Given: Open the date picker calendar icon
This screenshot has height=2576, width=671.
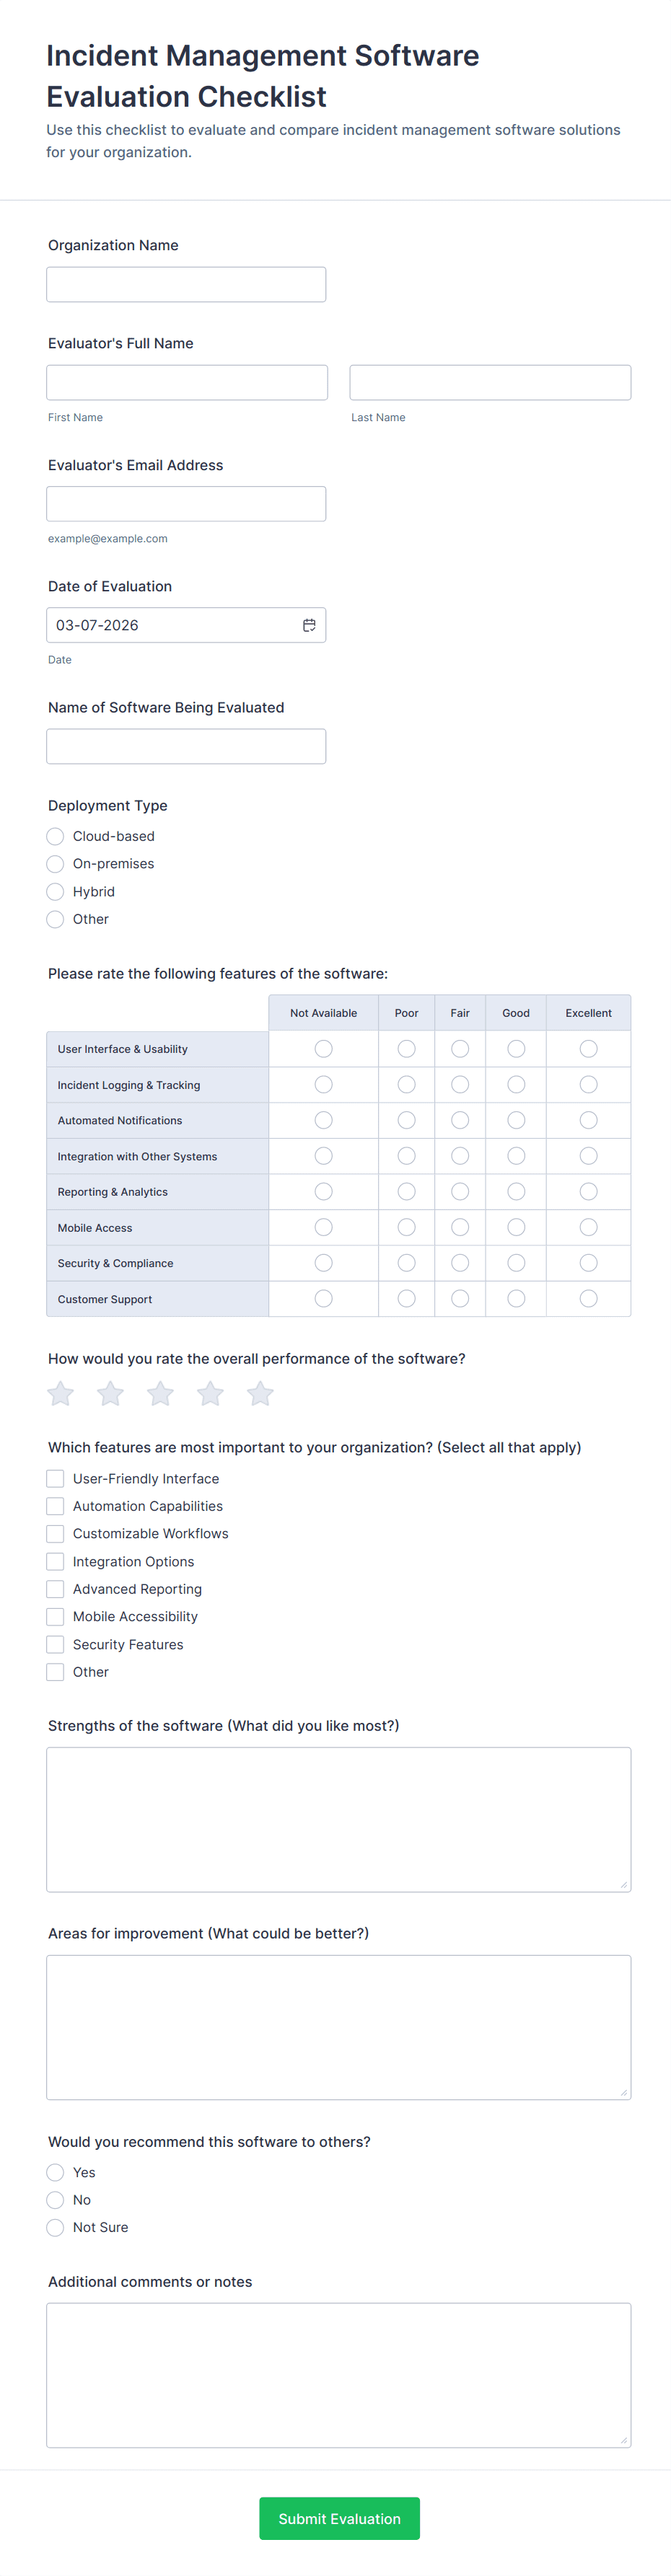Looking at the screenshot, I should click(x=309, y=625).
